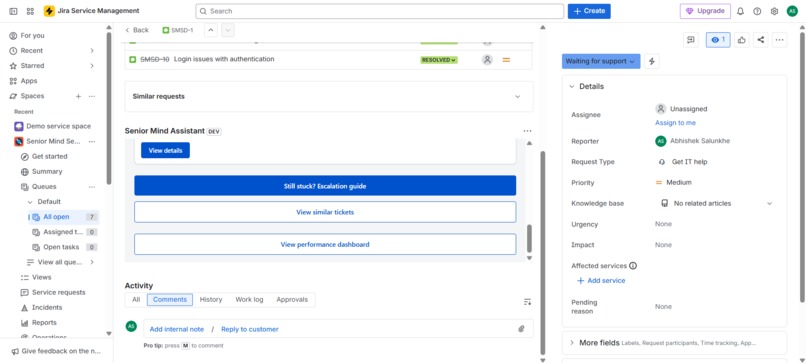Click the Jira Service Management lightning logo
This screenshot has height=363, width=806.
[x=49, y=11]
